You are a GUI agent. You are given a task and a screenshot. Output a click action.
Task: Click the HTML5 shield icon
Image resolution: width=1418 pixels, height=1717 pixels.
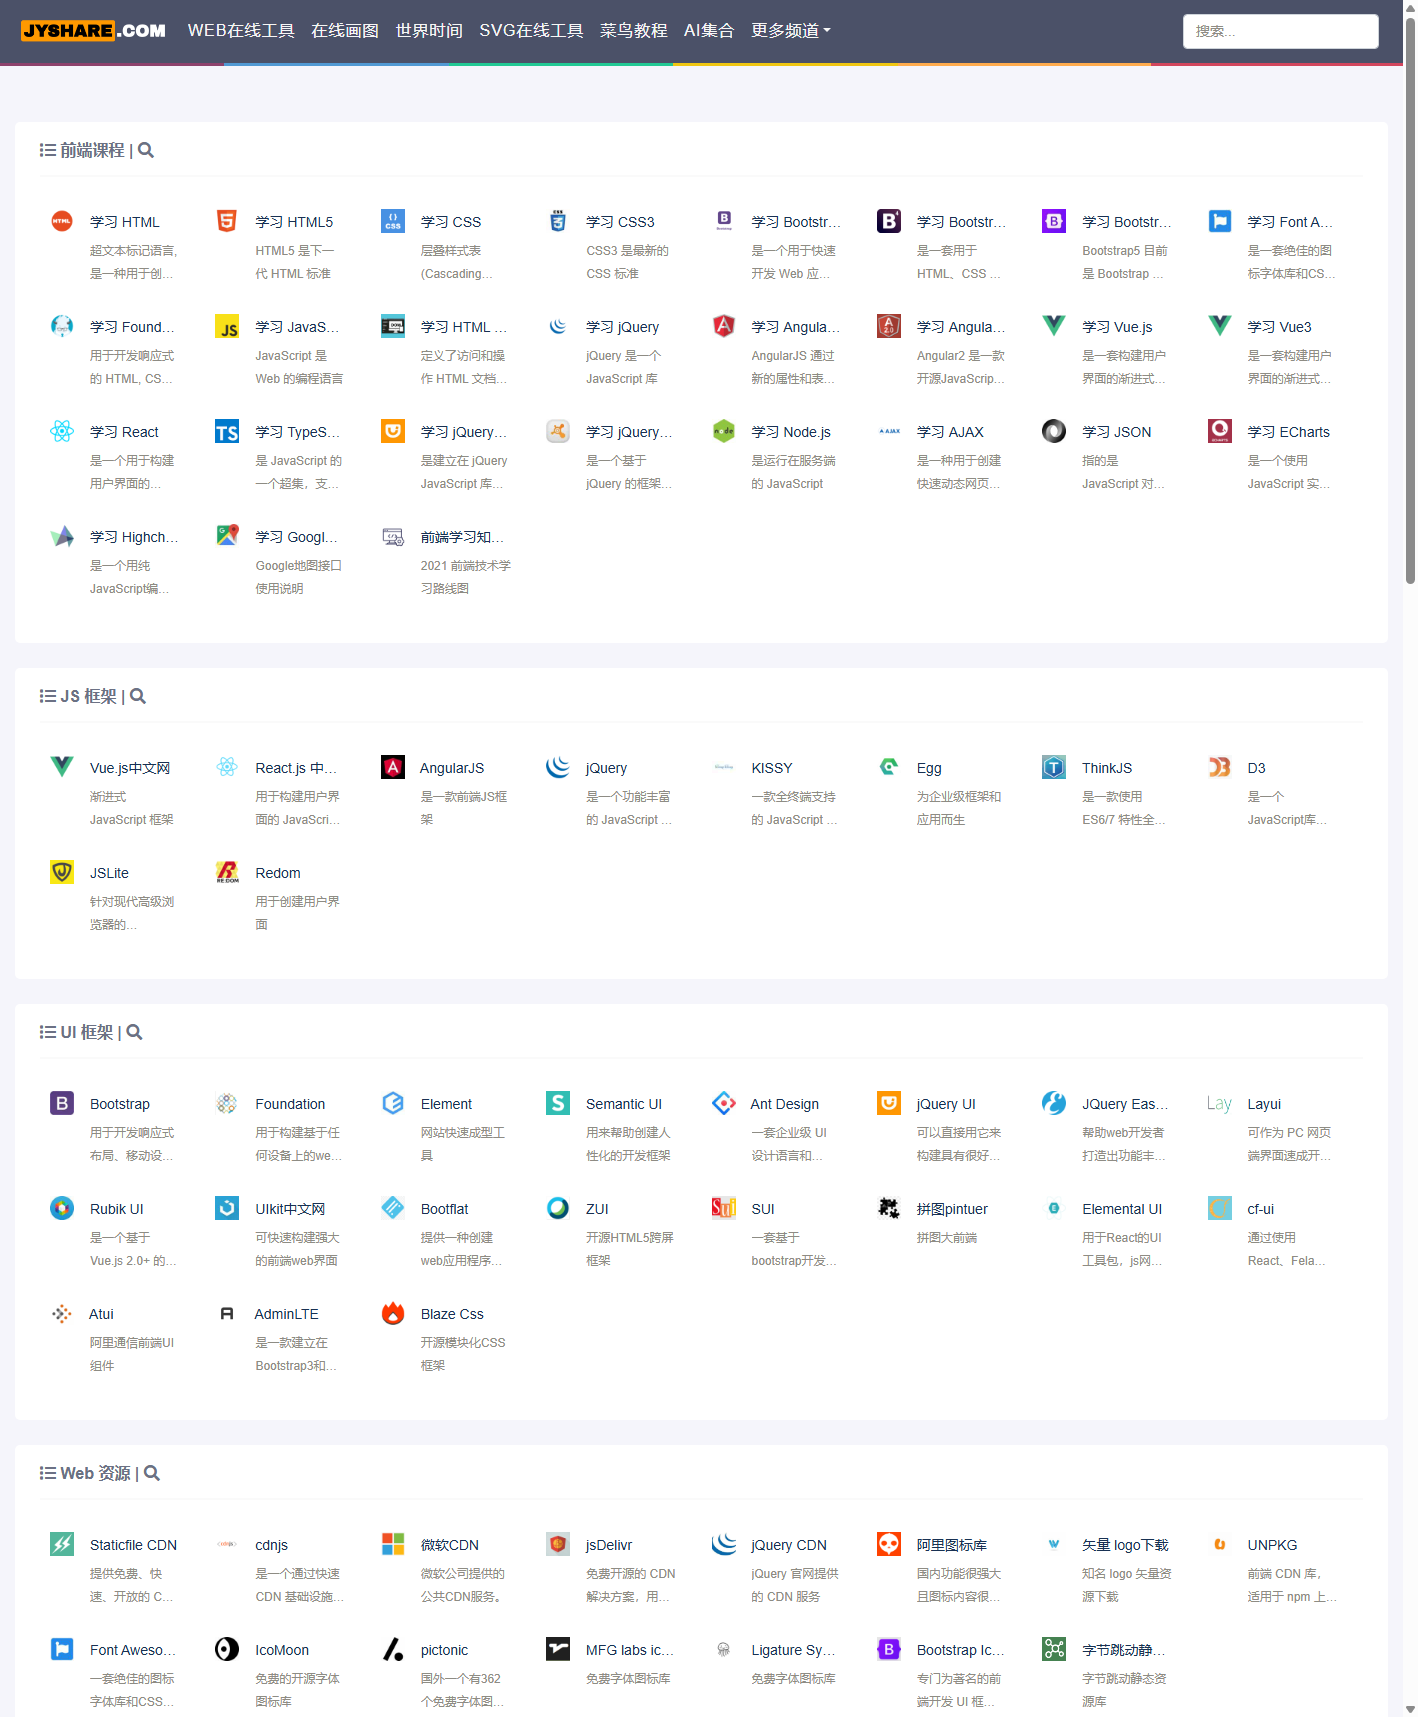tap(227, 221)
